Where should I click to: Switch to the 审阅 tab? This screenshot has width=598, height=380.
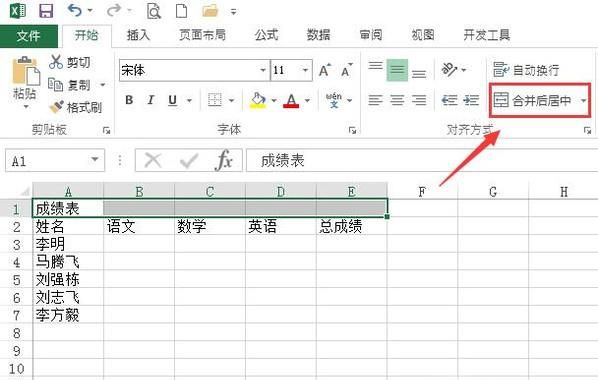[x=371, y=35]
